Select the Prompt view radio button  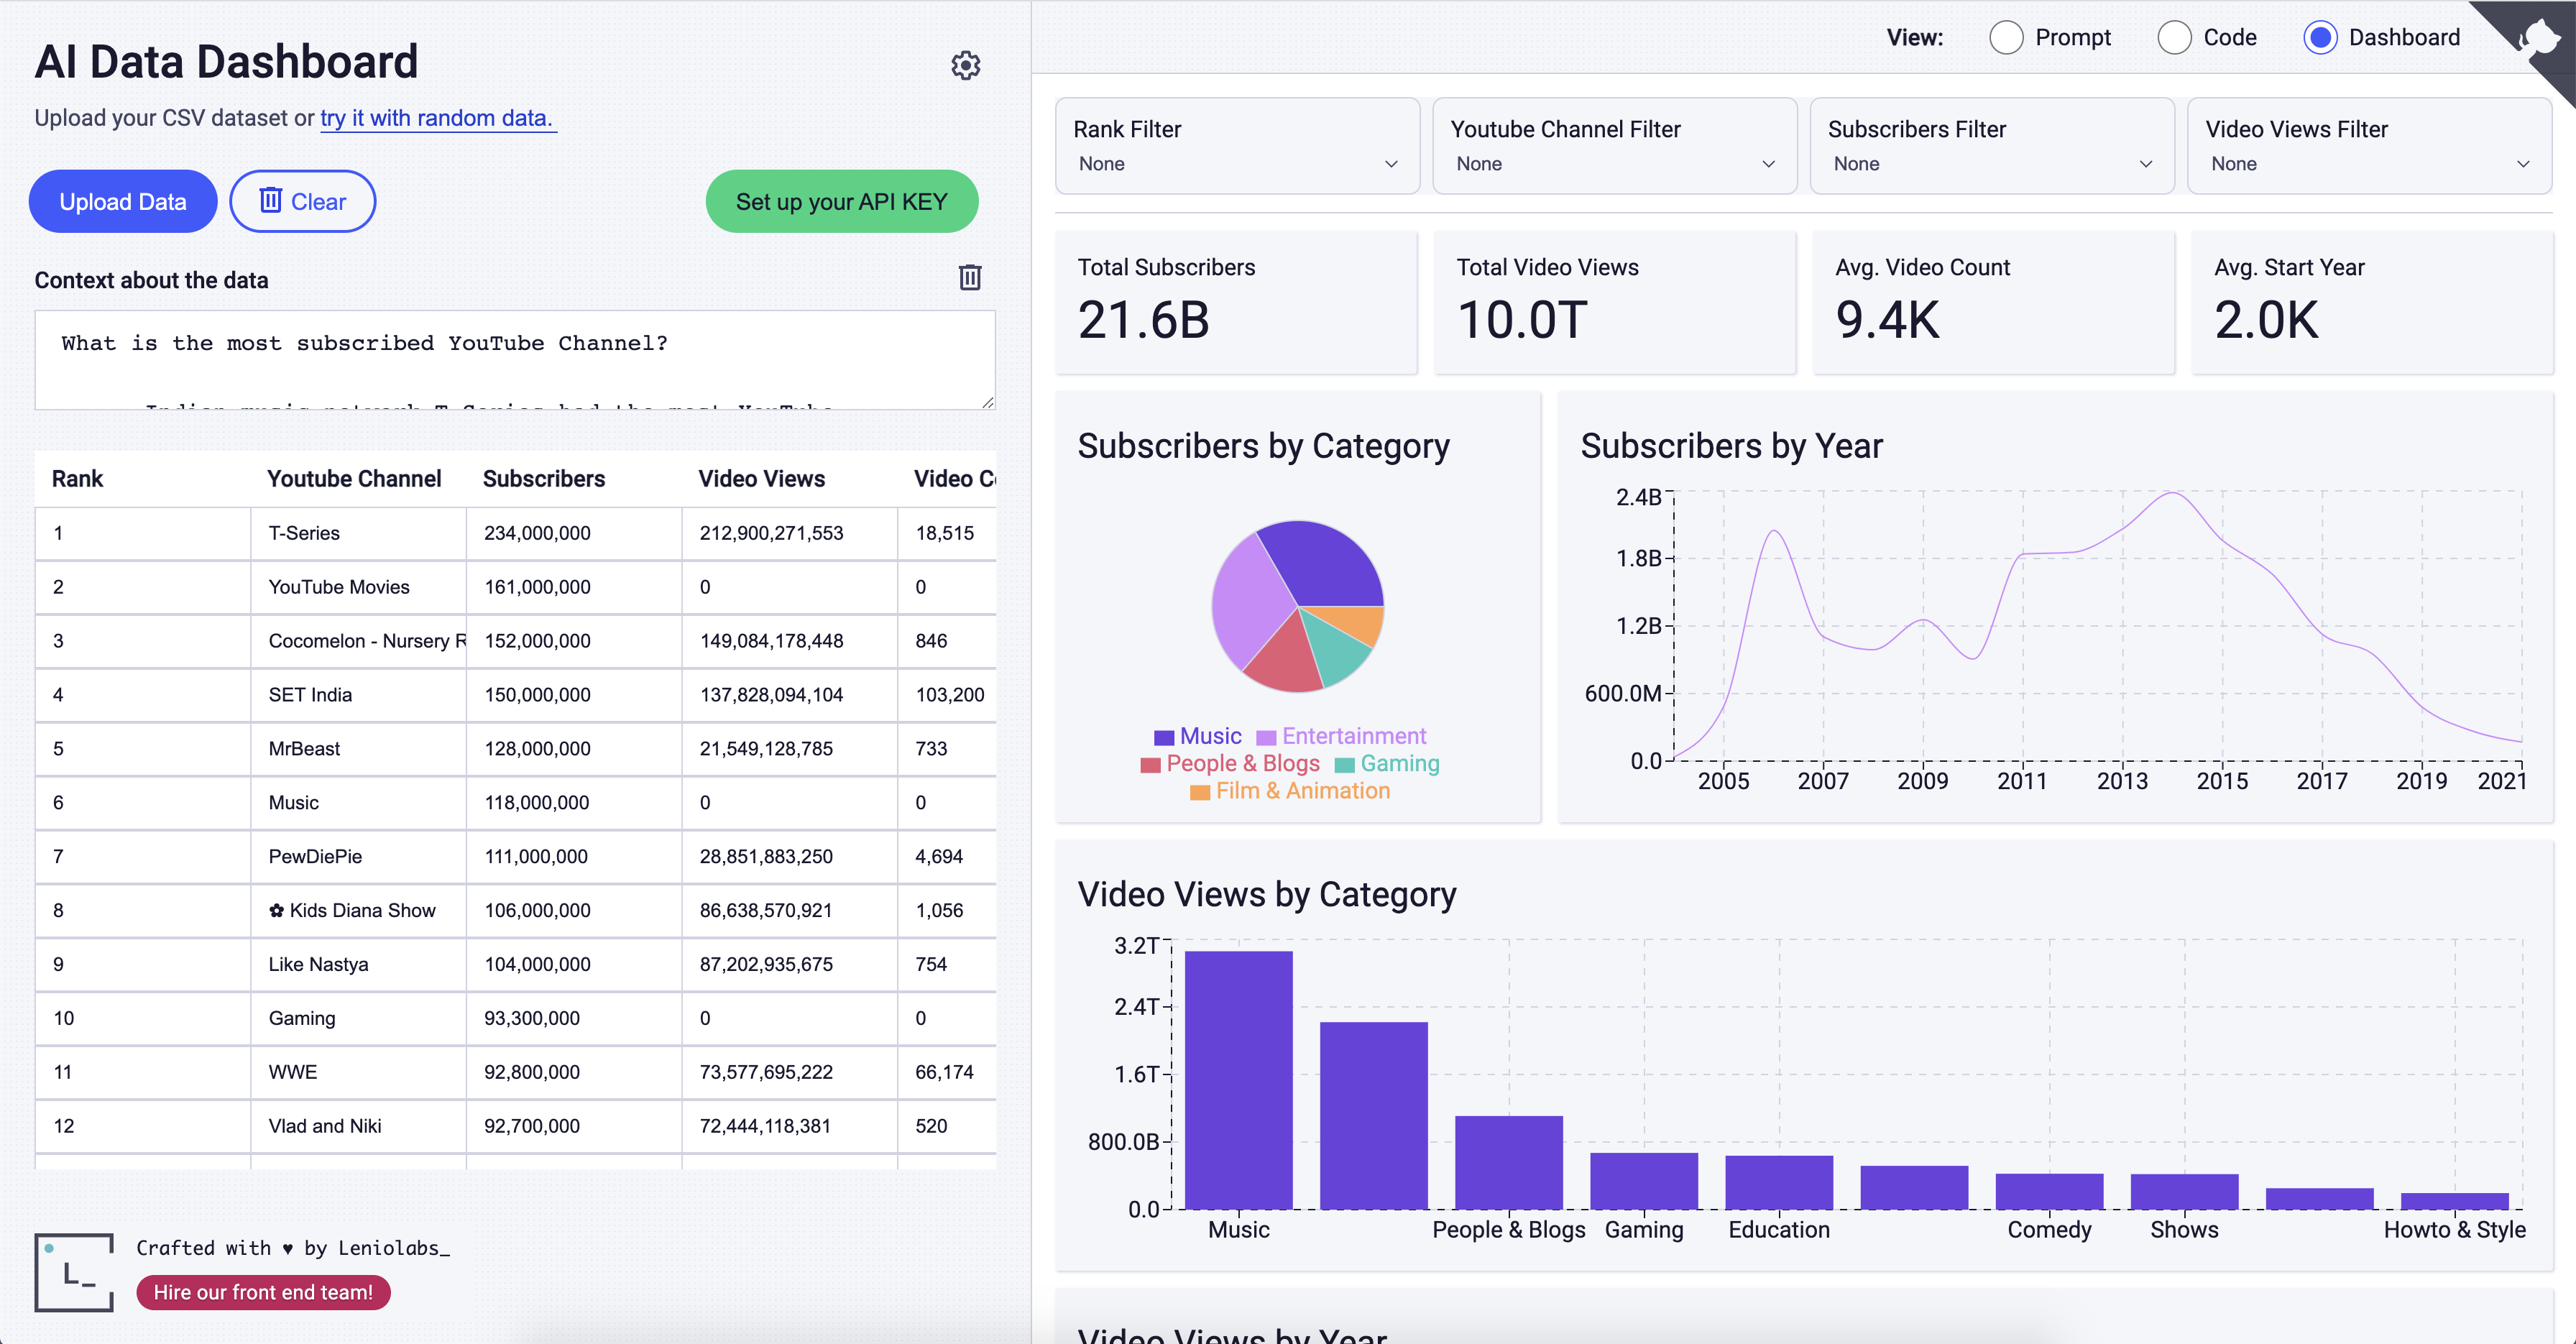(2006, 38)
